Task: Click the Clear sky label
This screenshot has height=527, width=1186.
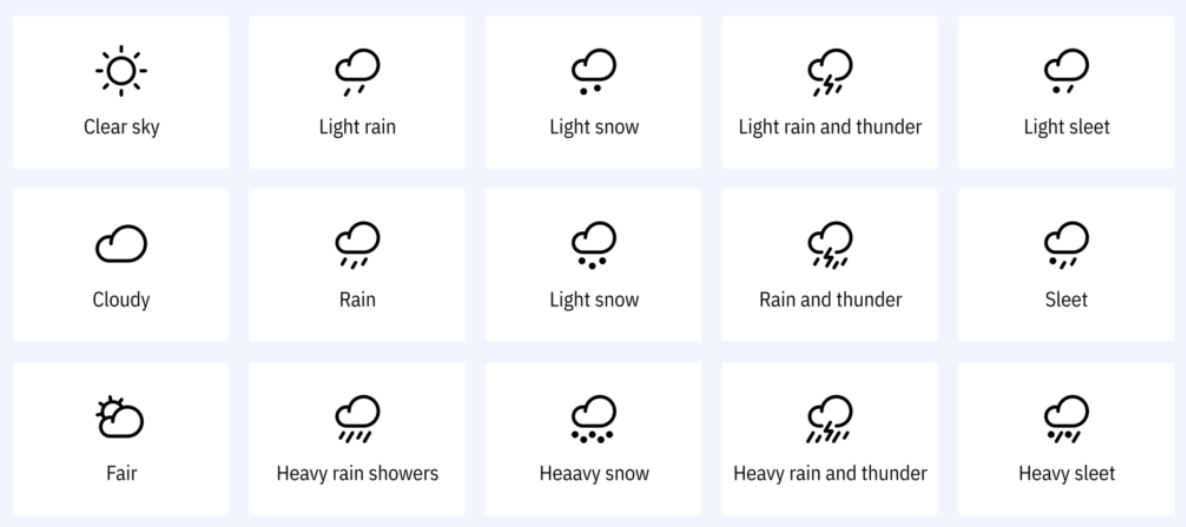Action: coord(121,127)
